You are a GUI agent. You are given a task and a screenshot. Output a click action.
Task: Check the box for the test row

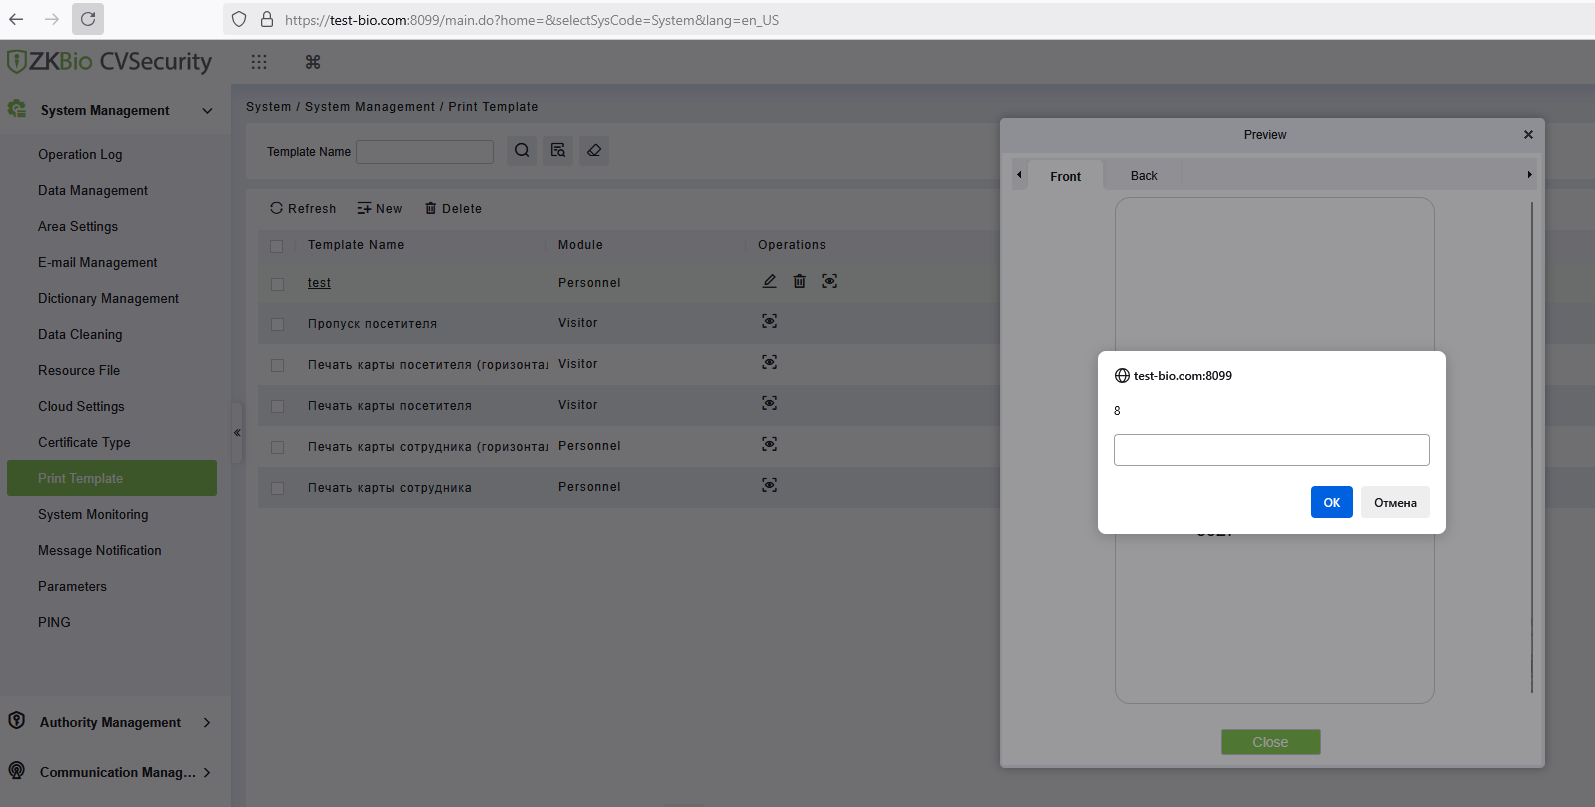(277, 284)
